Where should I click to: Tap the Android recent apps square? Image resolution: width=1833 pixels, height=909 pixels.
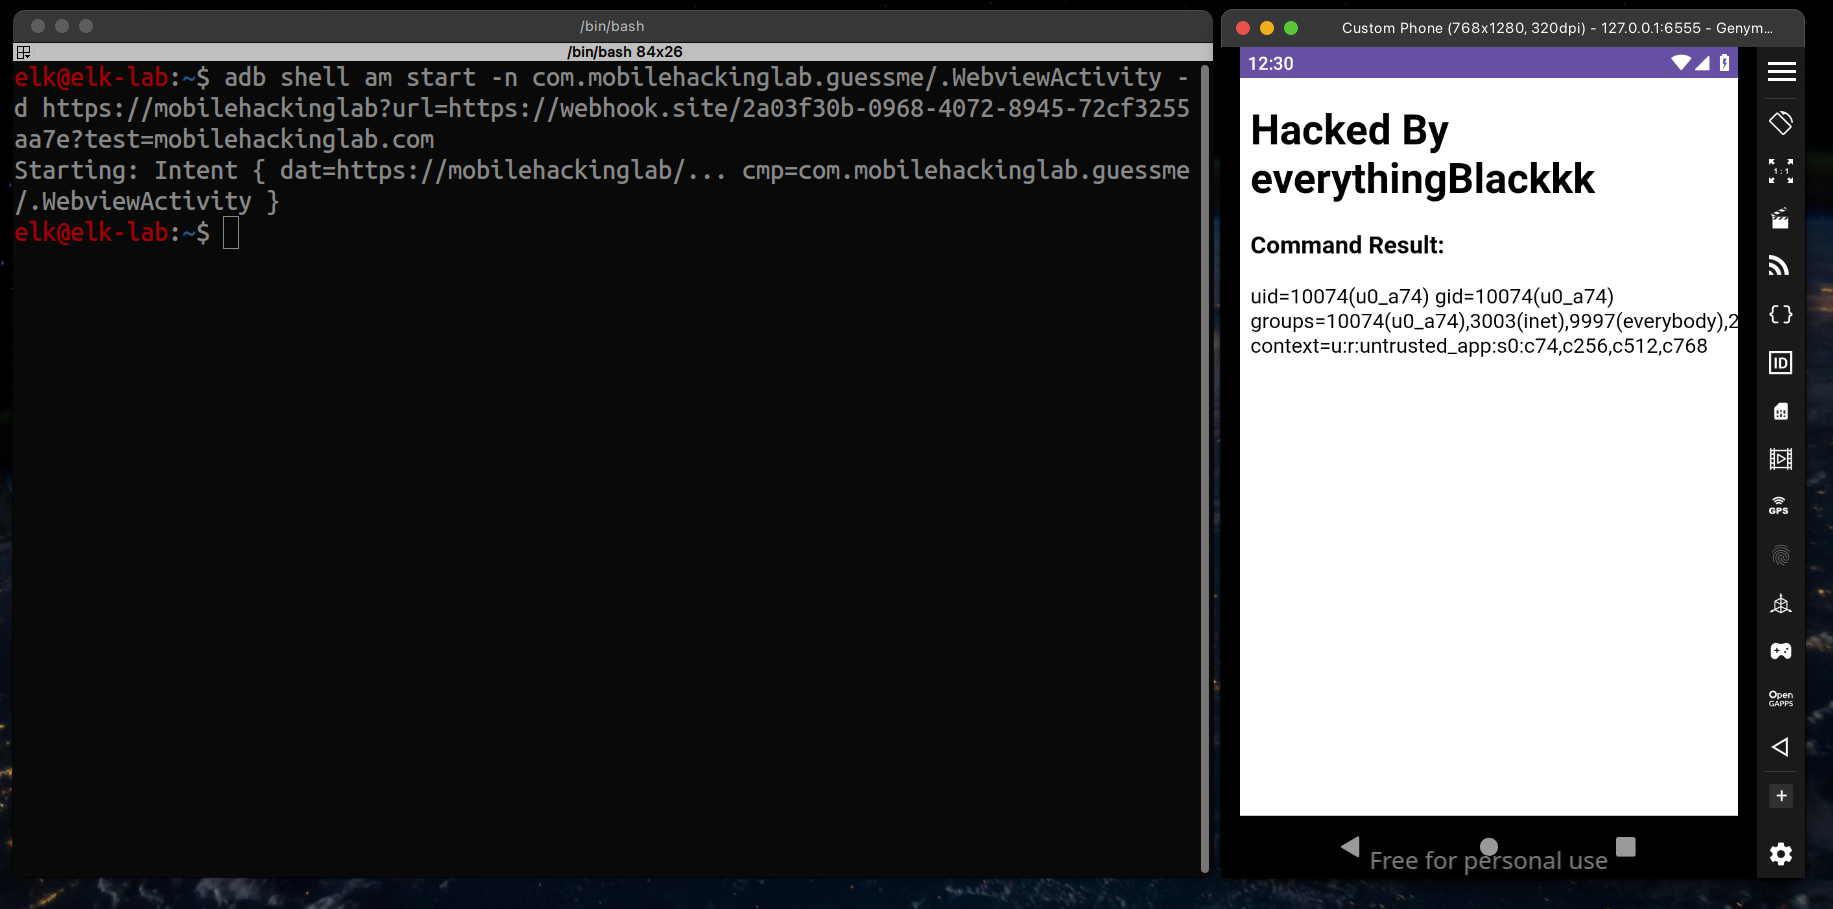(1626, 847)
